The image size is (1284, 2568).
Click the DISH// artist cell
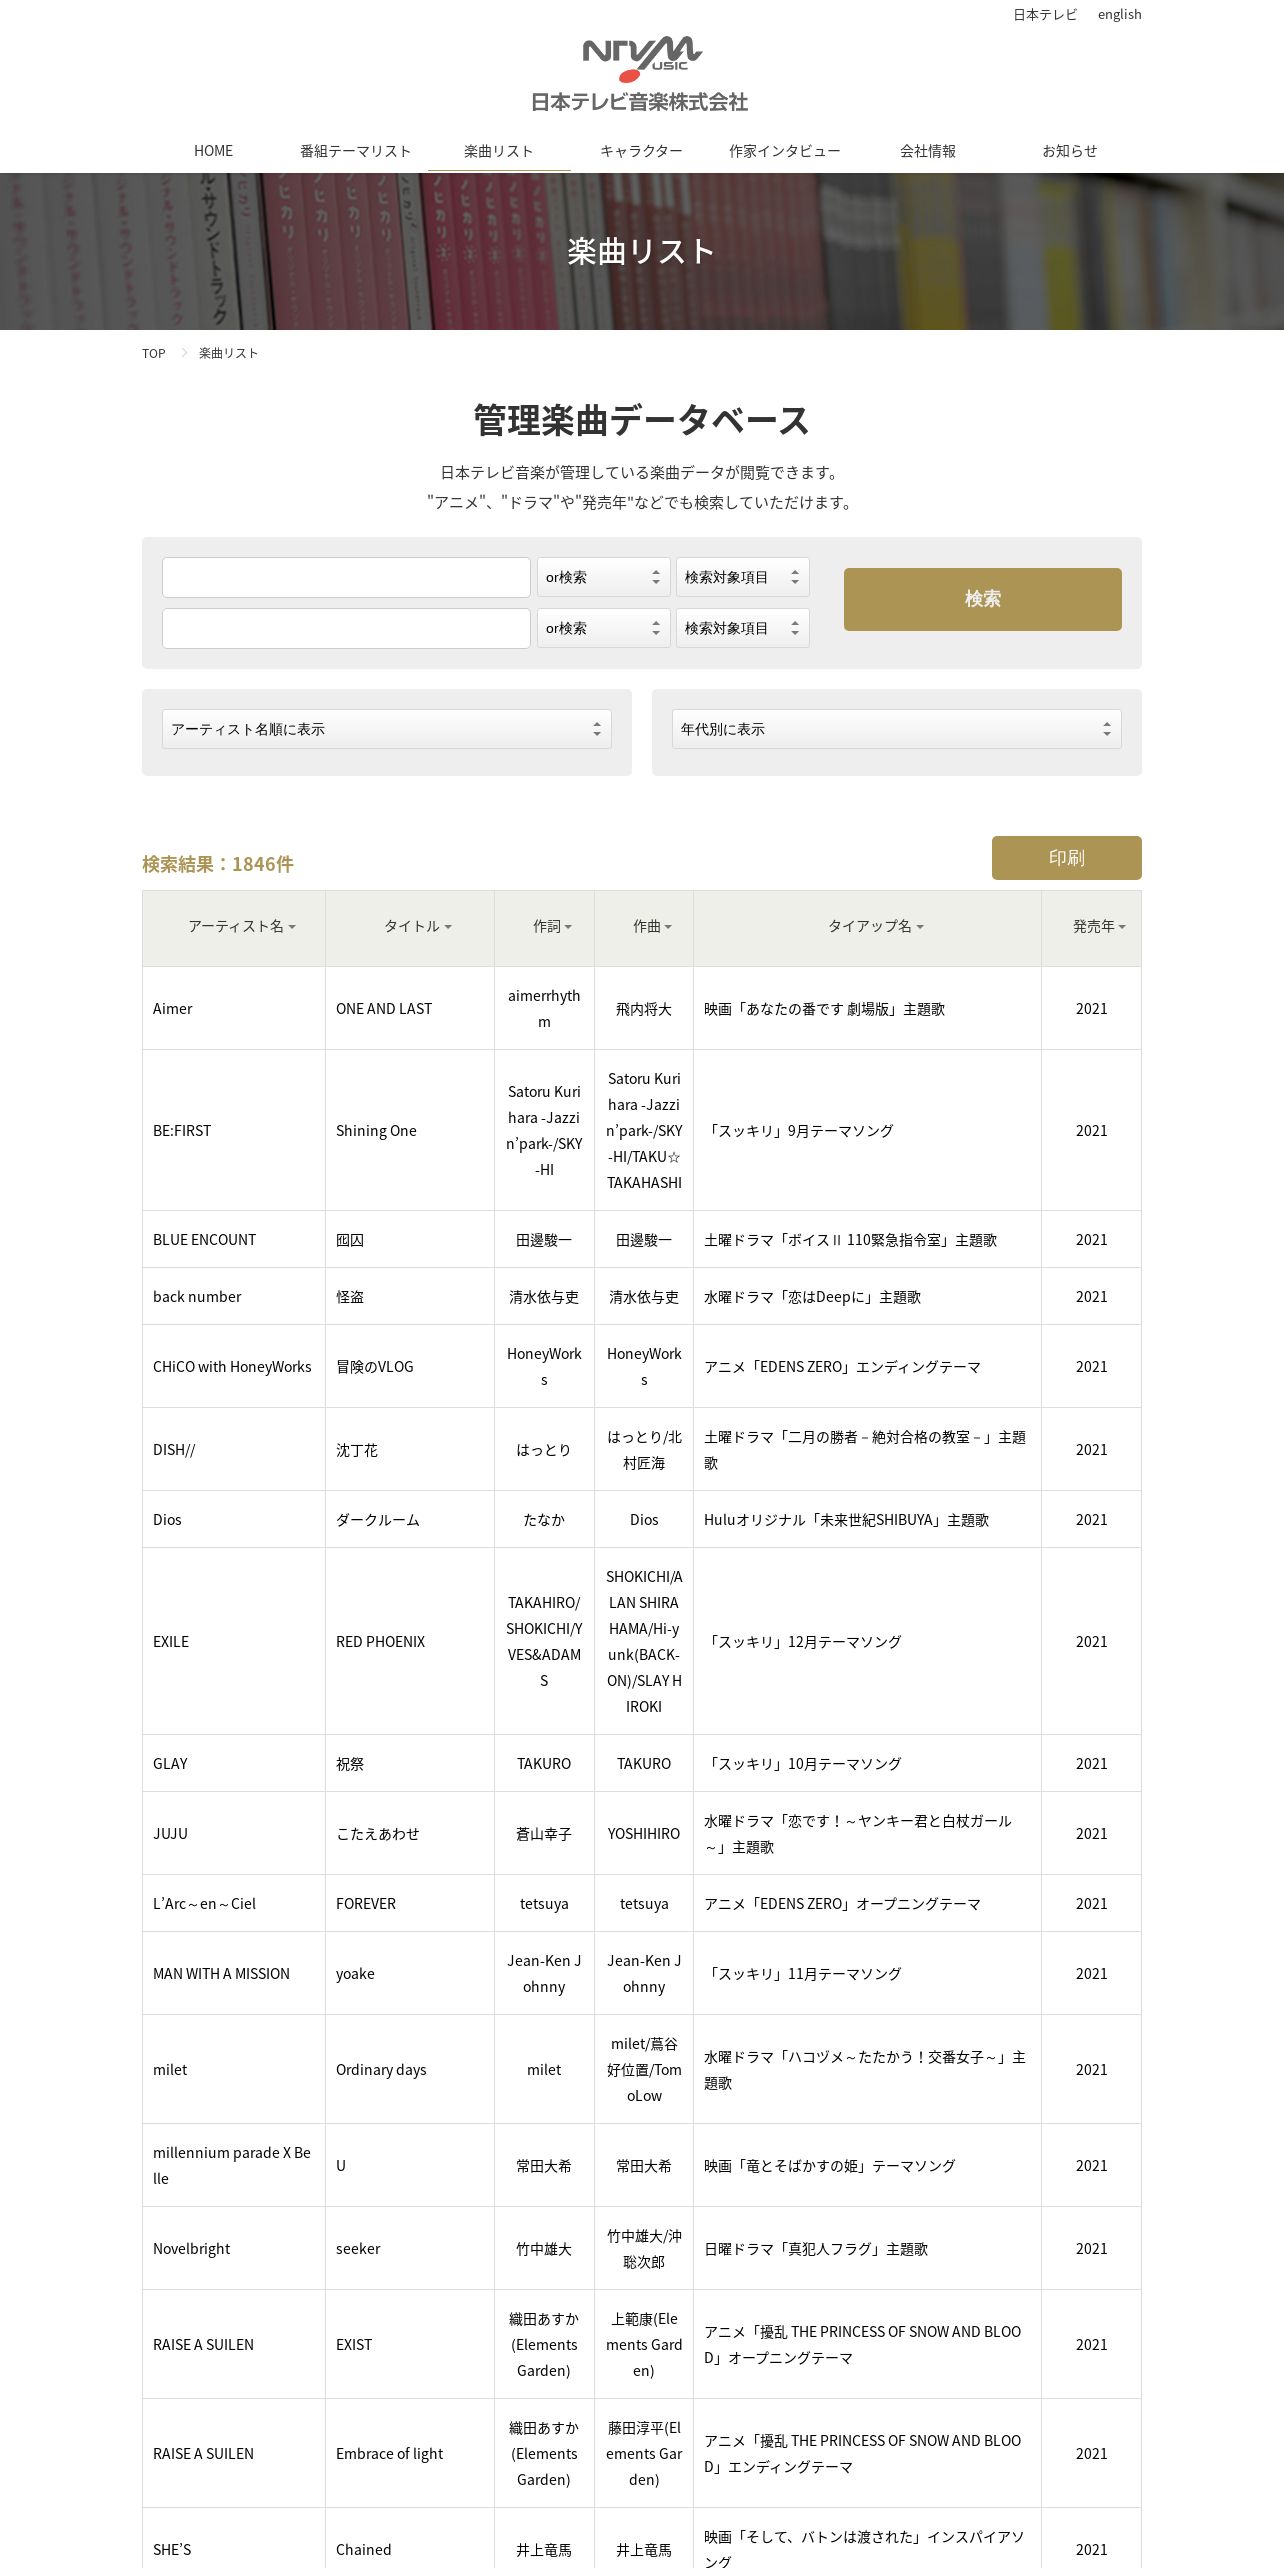[234, 1450]
